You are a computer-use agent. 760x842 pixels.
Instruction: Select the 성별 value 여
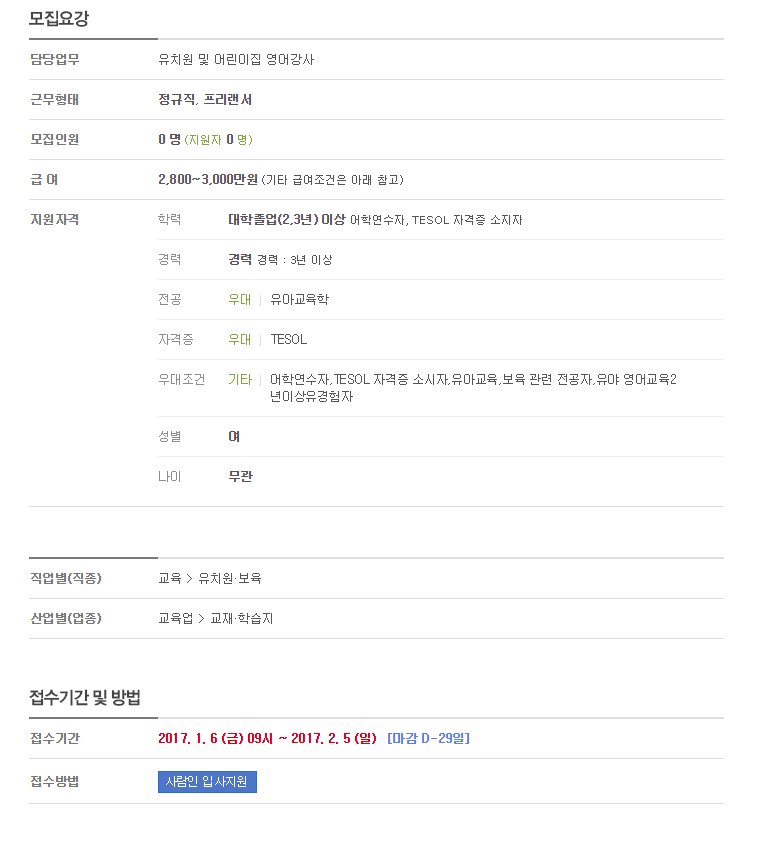[x=234, y=437]
